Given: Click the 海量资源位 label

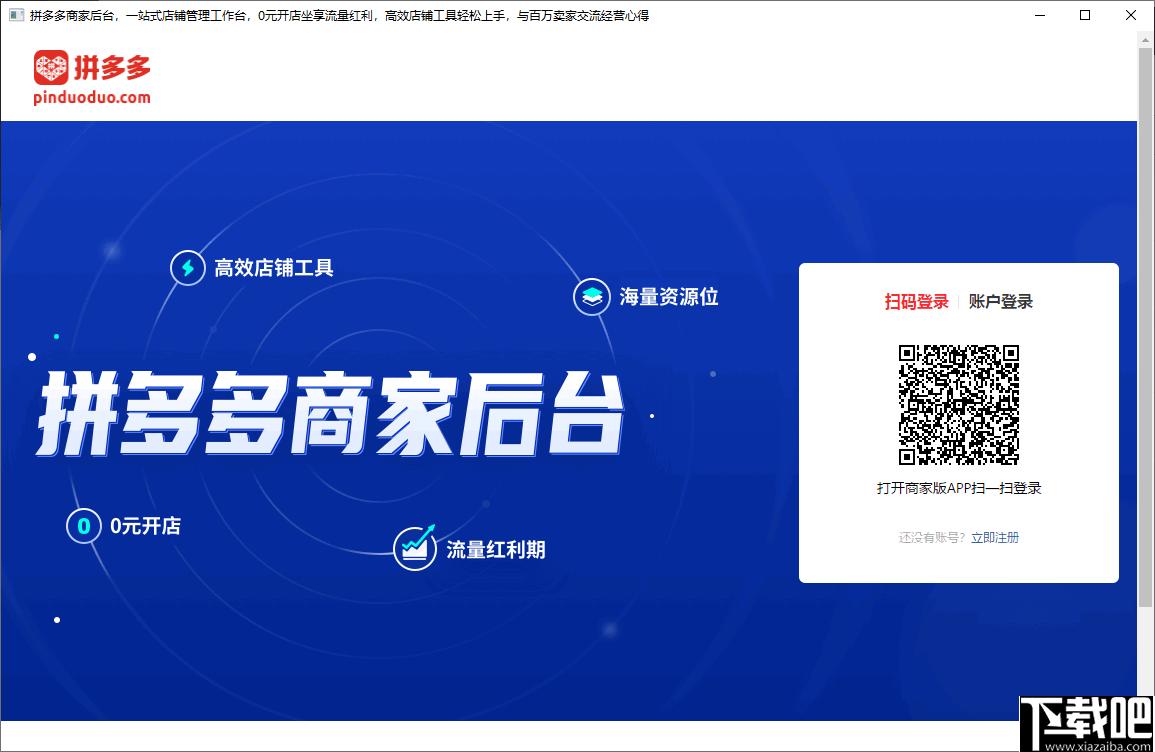Looking at the screenshot, I should pyautogui.click(x=668, y=297).
